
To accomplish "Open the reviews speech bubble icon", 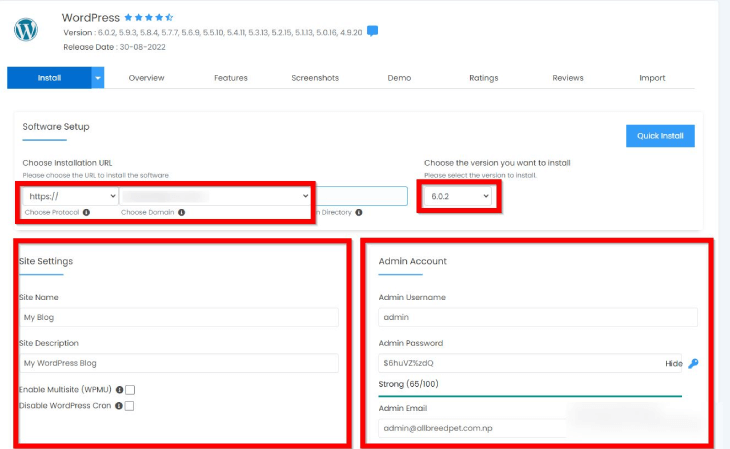I will click(372, 31).
